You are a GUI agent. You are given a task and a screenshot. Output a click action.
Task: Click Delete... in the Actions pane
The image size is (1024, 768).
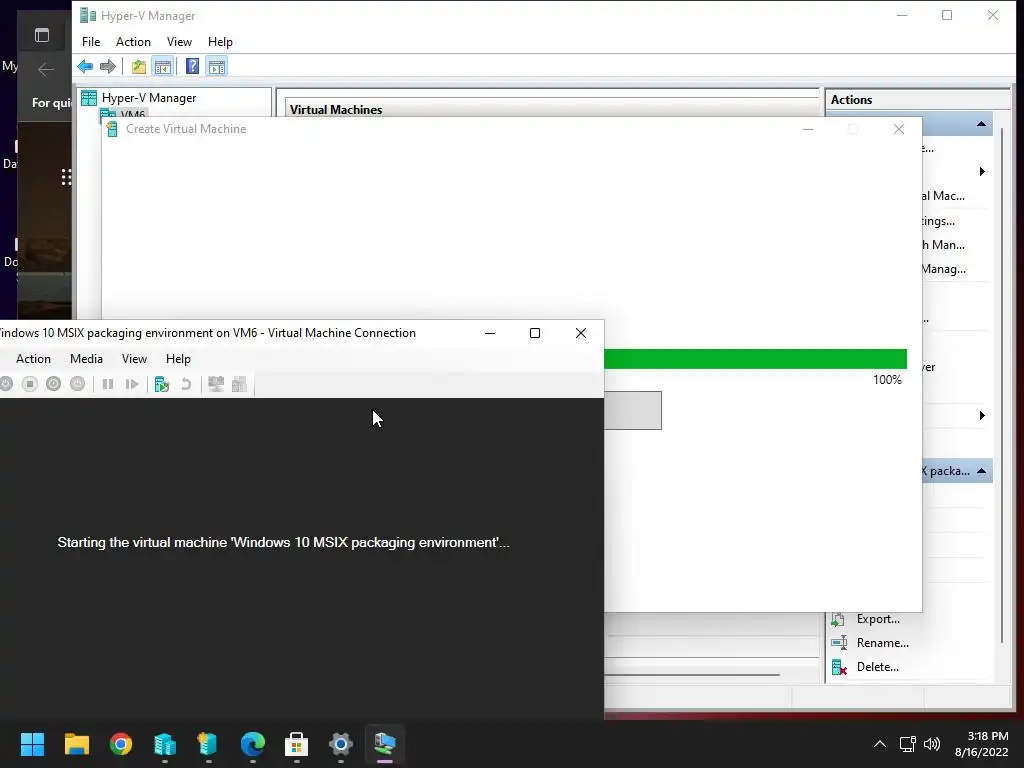point(878,667)
